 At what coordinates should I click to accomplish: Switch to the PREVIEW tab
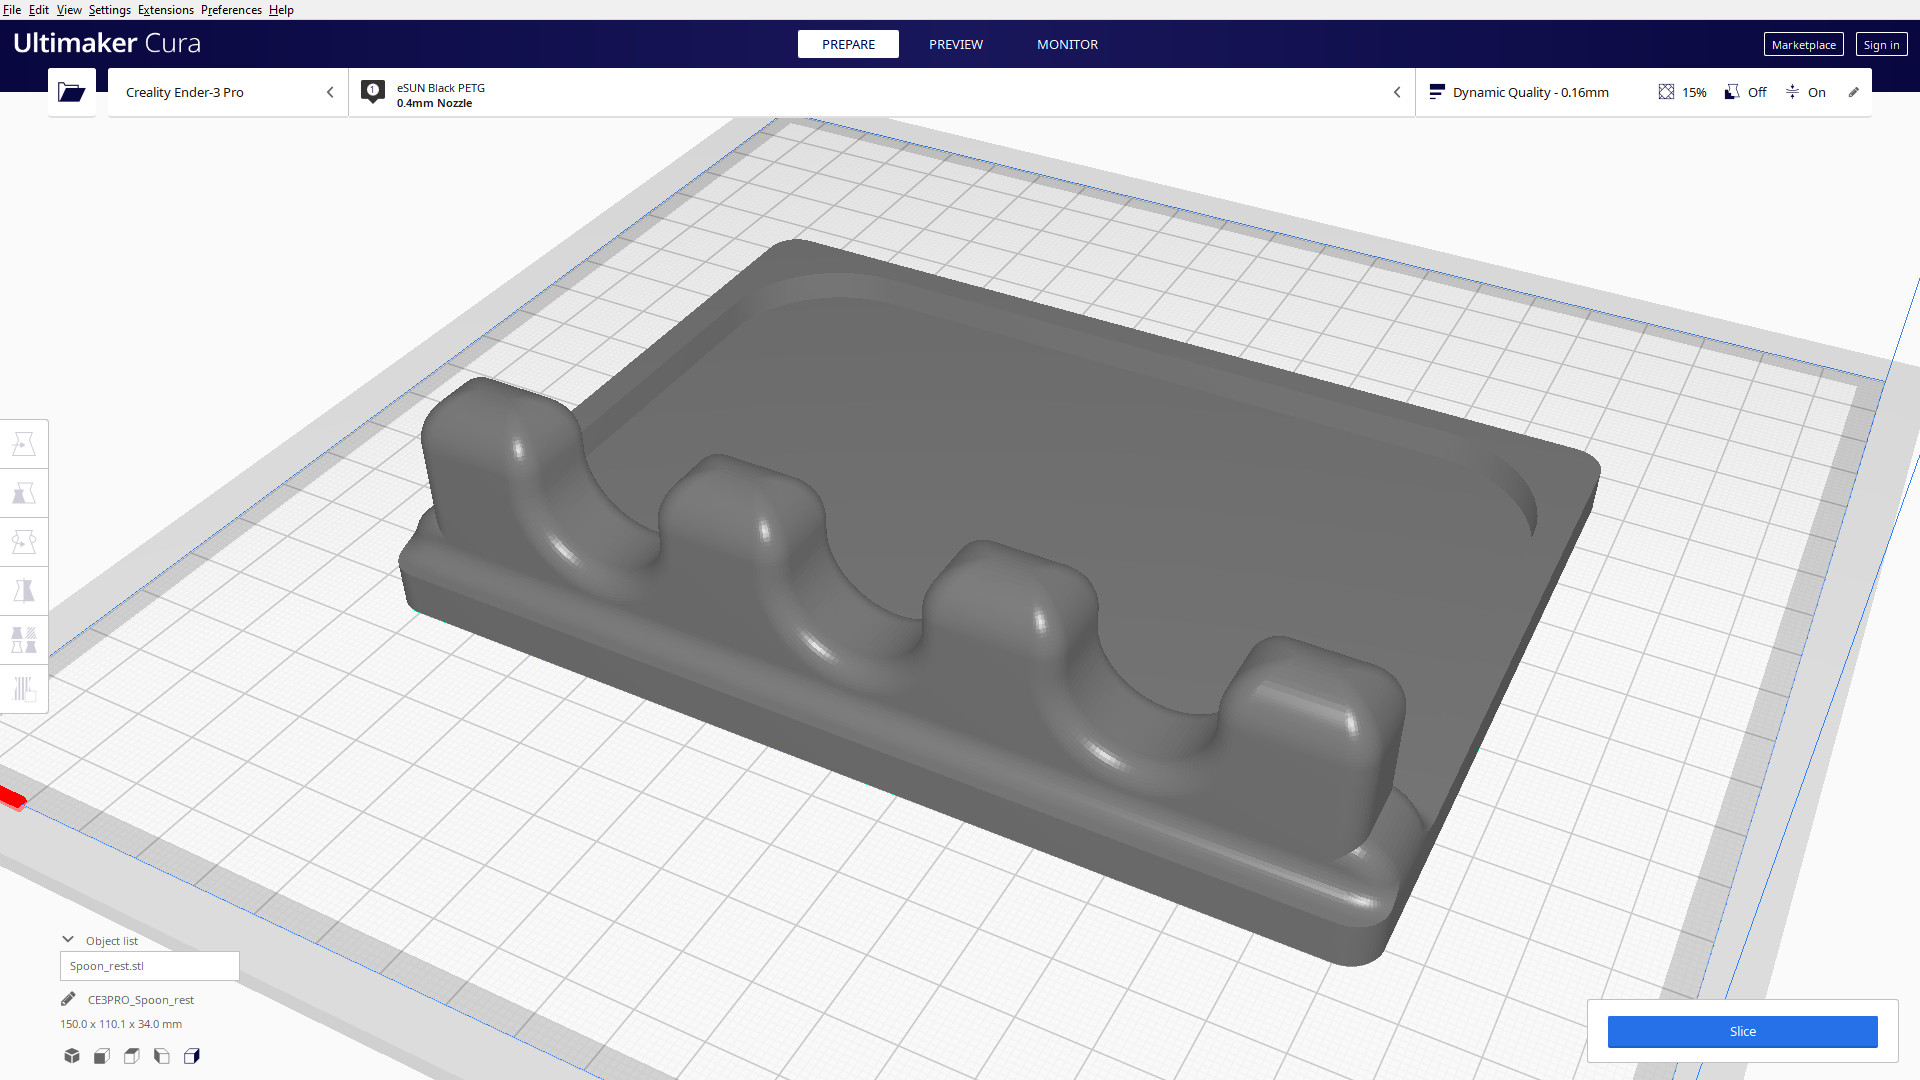pos(955,44)
